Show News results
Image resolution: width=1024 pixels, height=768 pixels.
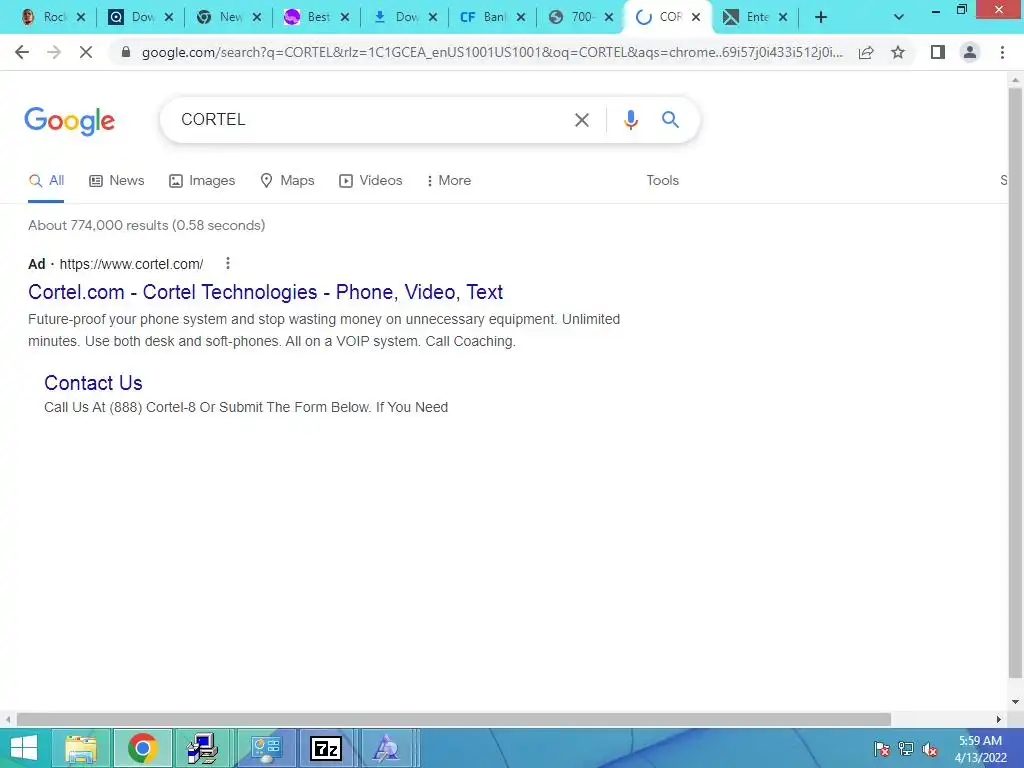pyautogui.click(x=117, y=180)
